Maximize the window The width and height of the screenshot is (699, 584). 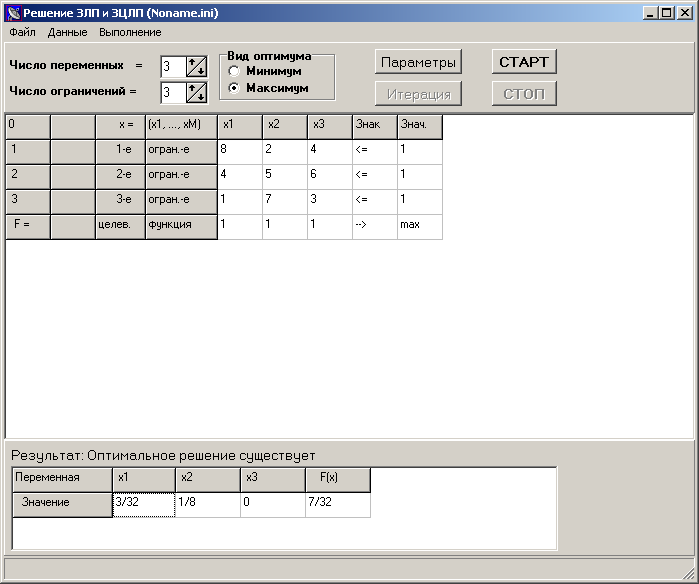pos(667,13)
